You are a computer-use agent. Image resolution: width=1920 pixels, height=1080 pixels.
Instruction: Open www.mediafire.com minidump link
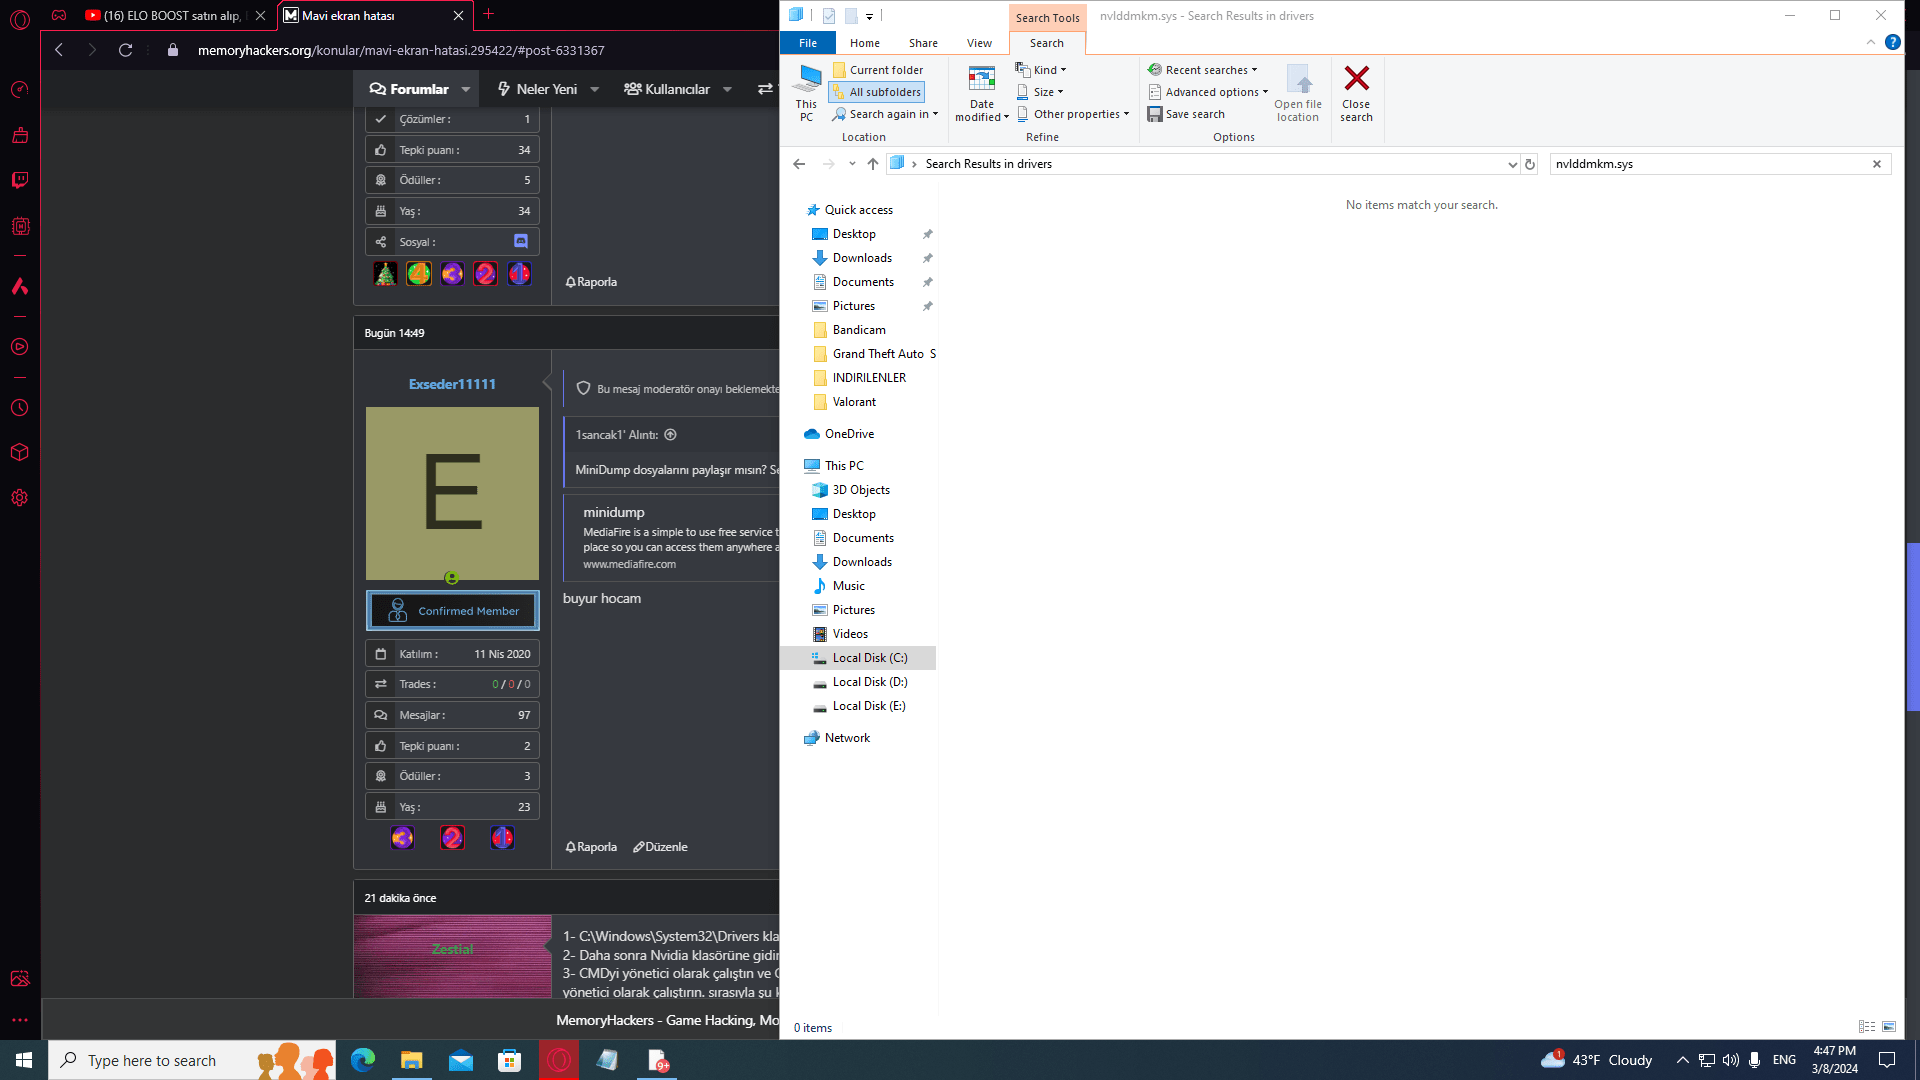629,564
